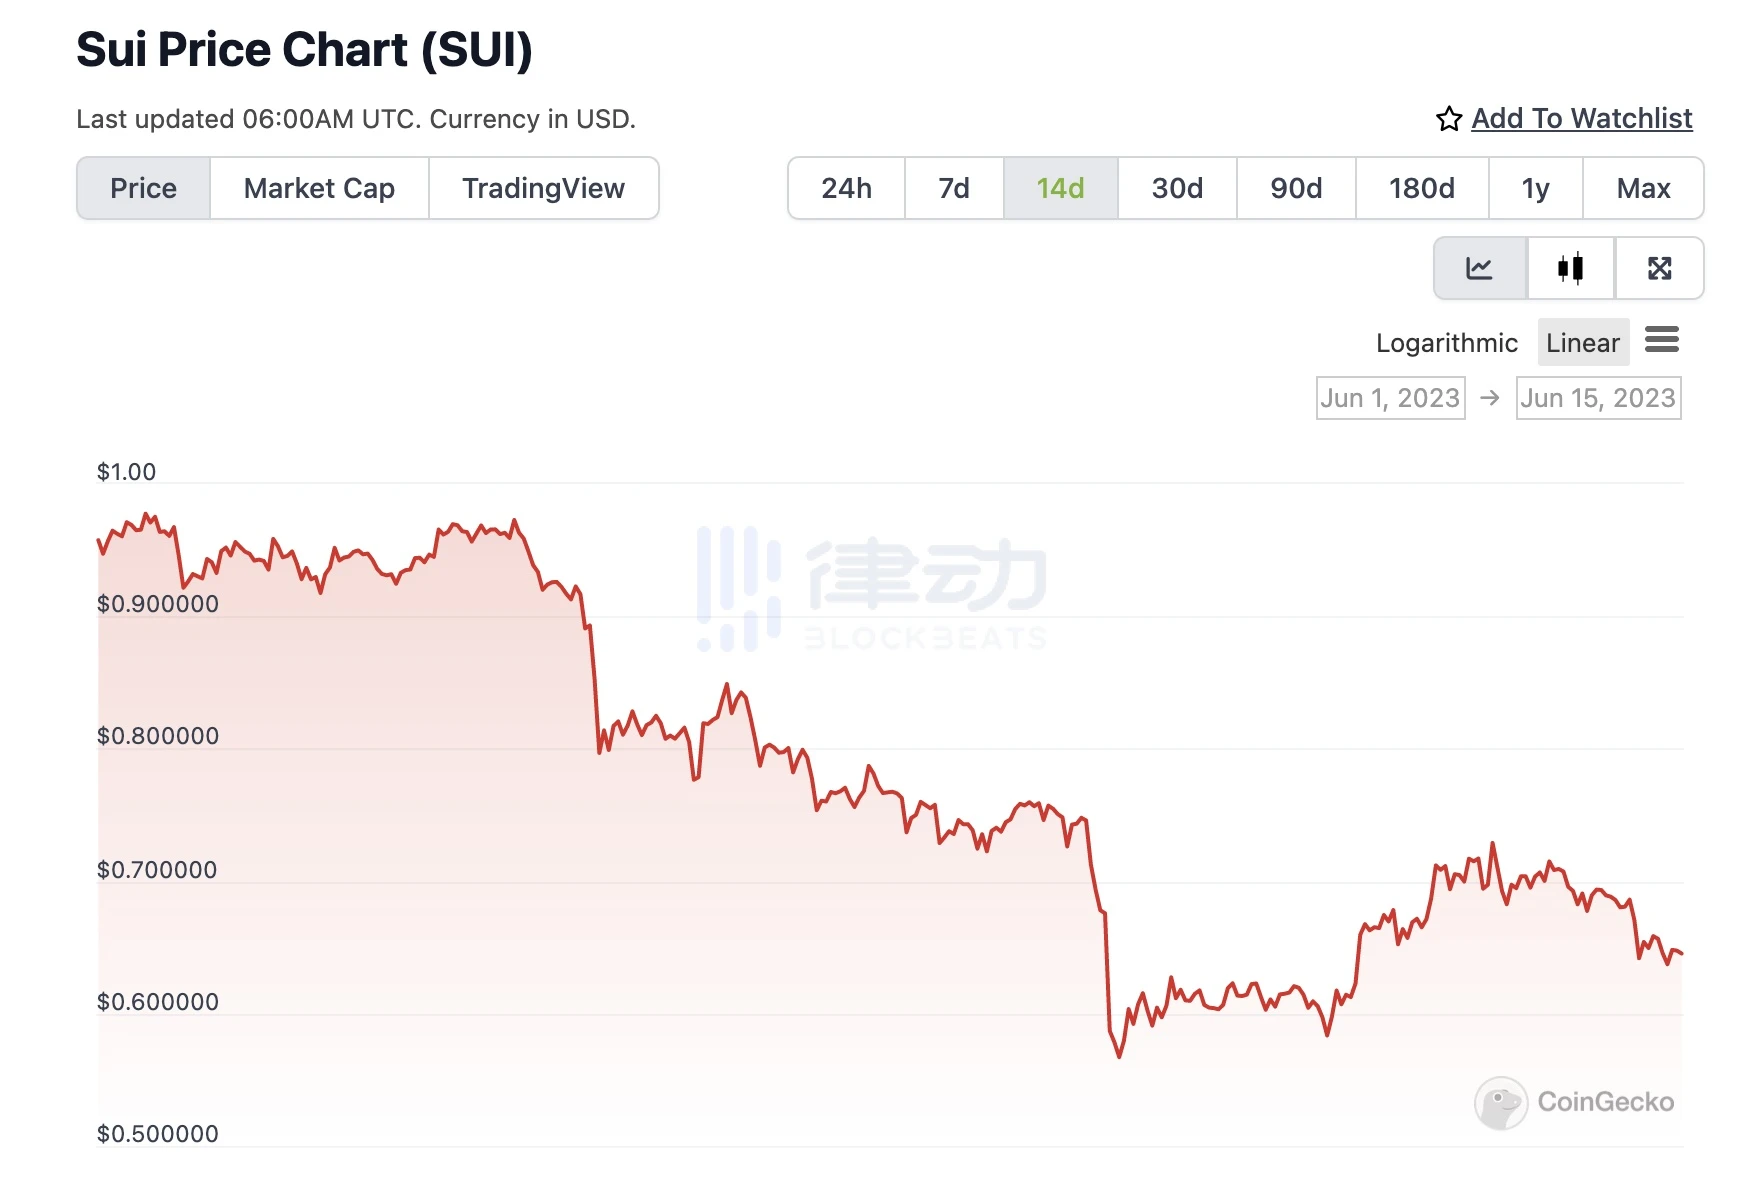Viewport: 1744px width, 1178px height.
Task: Select the line chart view icon
Action: coord(1481,268)
